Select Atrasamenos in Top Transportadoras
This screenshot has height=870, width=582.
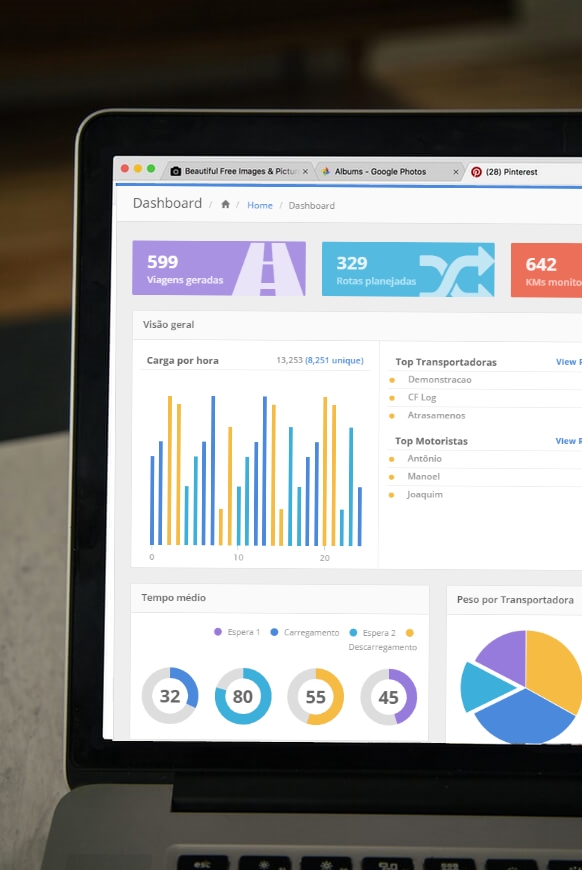[436, 415]
